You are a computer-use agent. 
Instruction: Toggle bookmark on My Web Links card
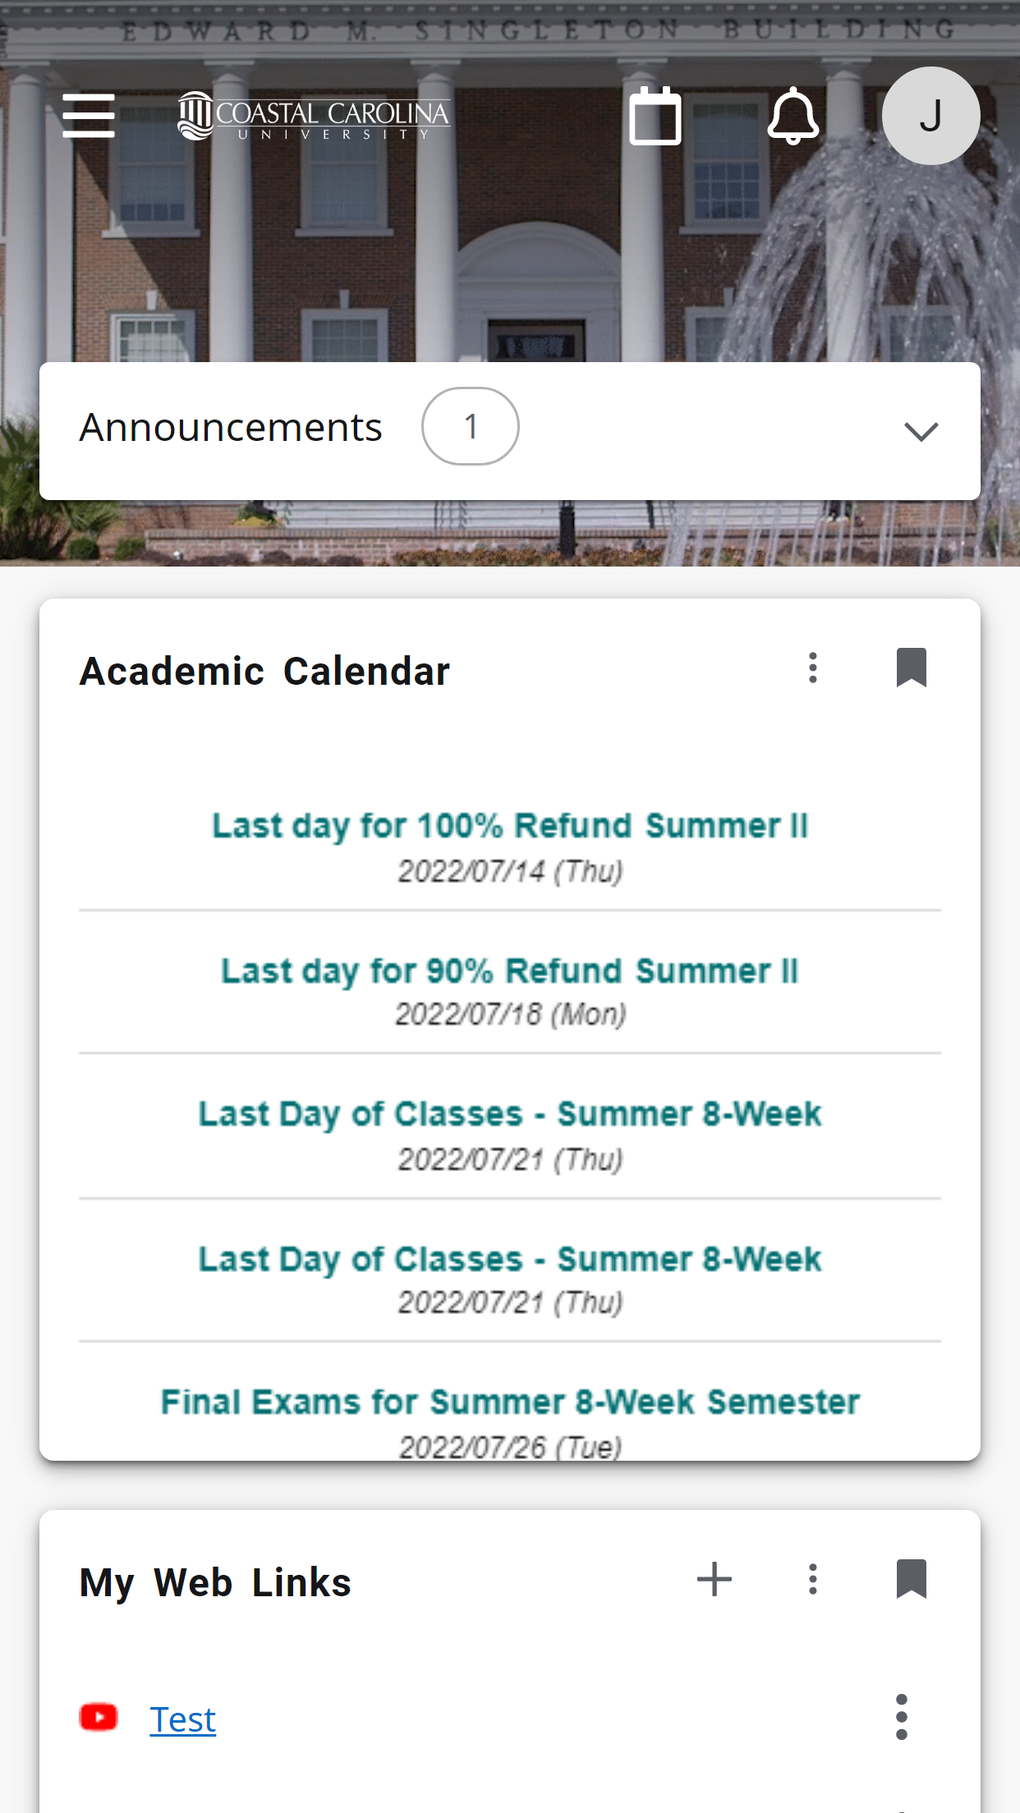[x=911, y=1580]
